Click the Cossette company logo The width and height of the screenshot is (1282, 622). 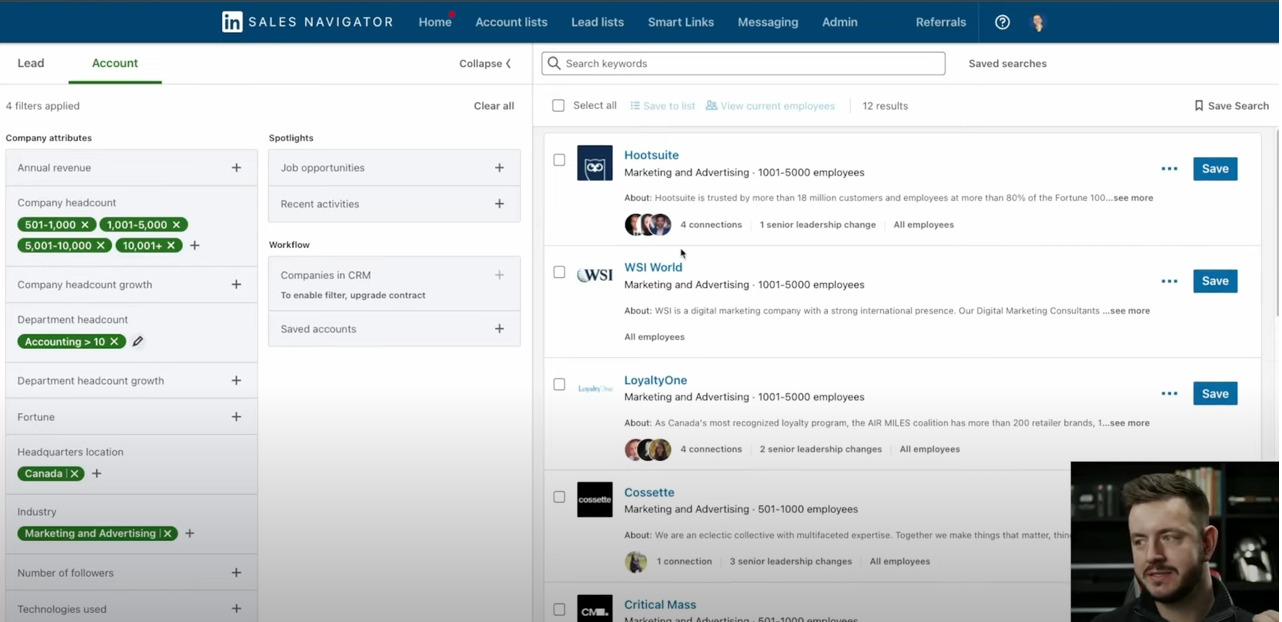point(595,500)
